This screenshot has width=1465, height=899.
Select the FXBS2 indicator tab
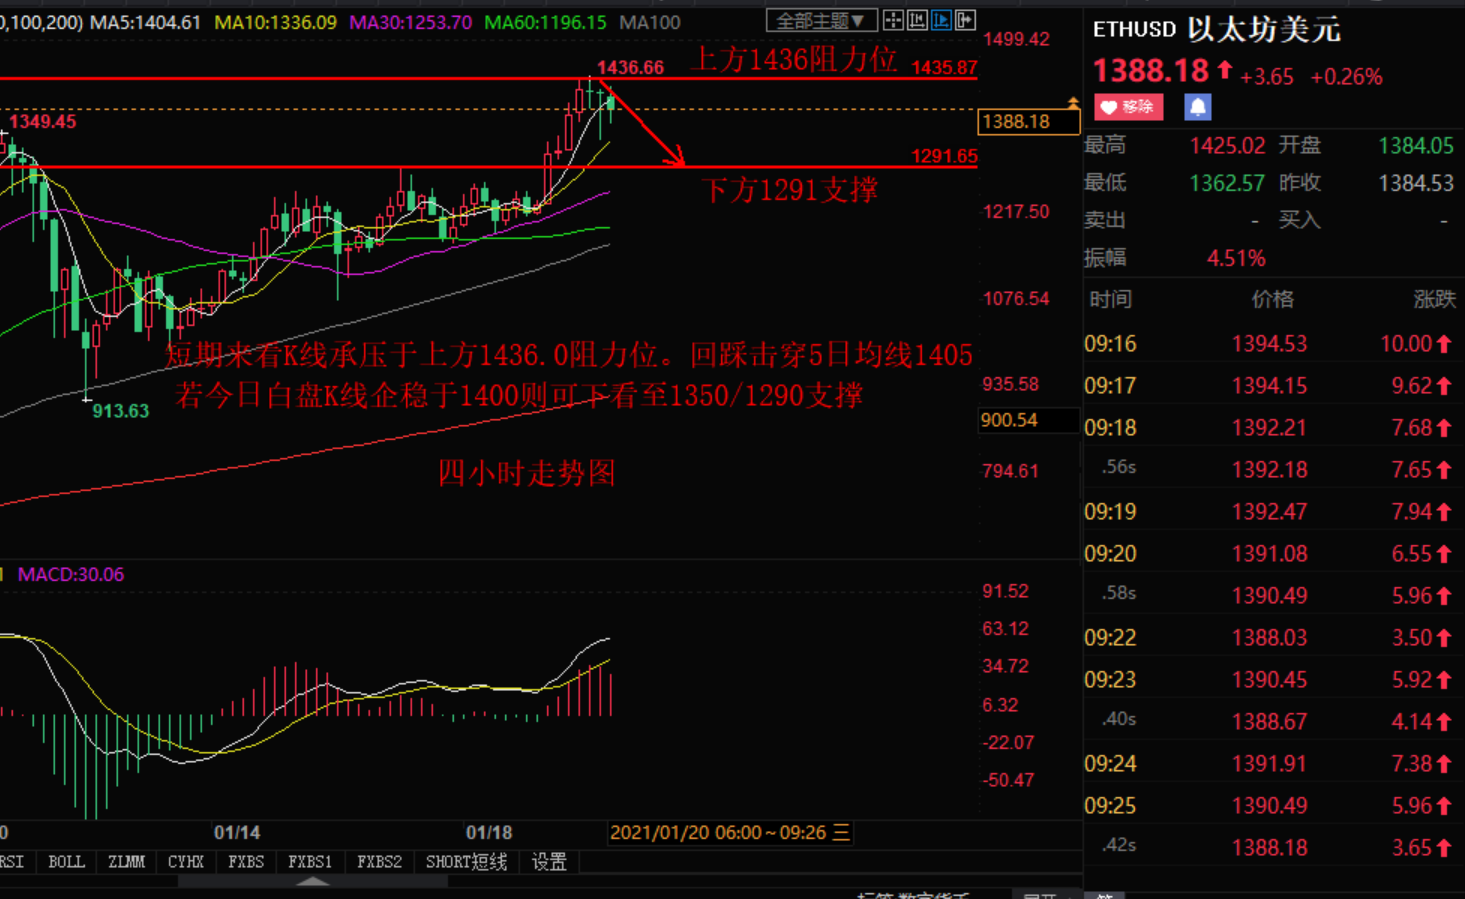click(379, 862)
